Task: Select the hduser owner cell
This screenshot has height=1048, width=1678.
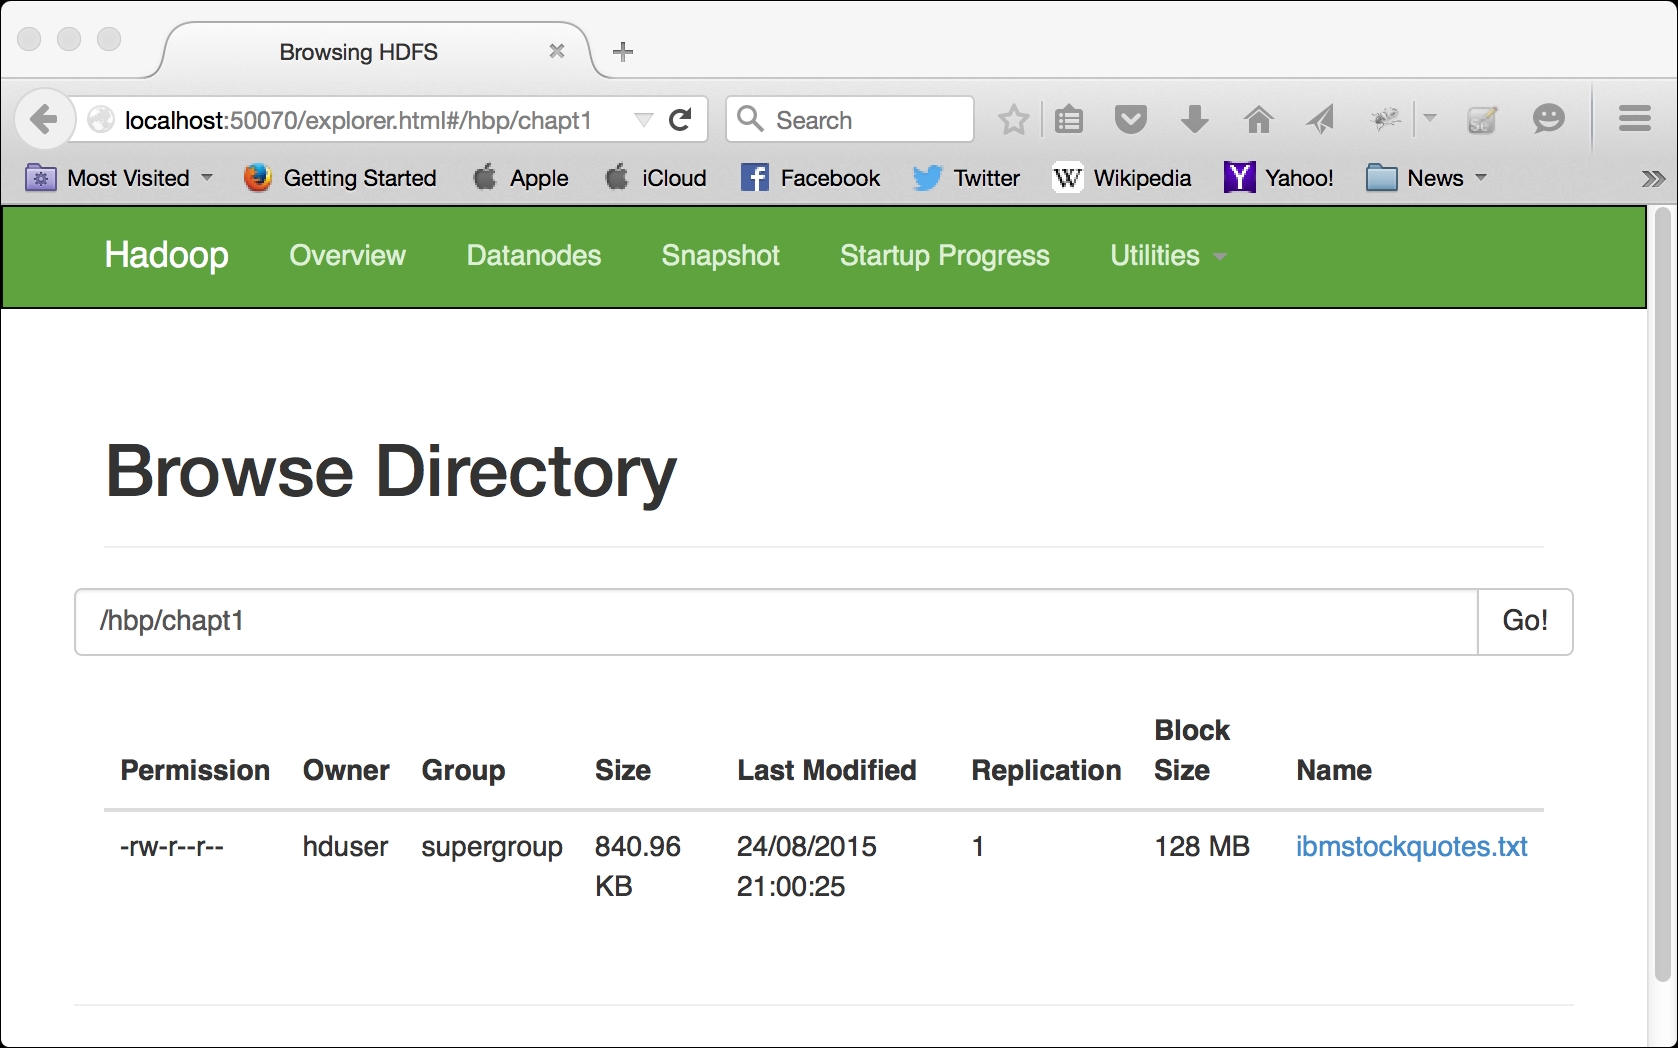Action: pyautogui.click(x=345, y=847)
